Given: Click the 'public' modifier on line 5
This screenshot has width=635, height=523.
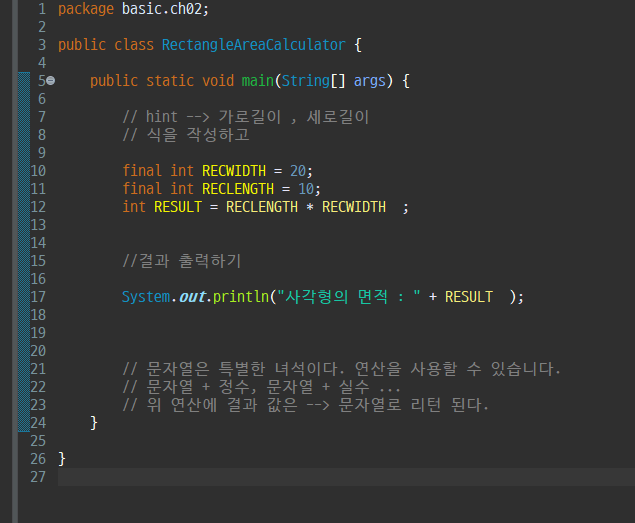Looking at the screenshot, I should pos(114,81).
